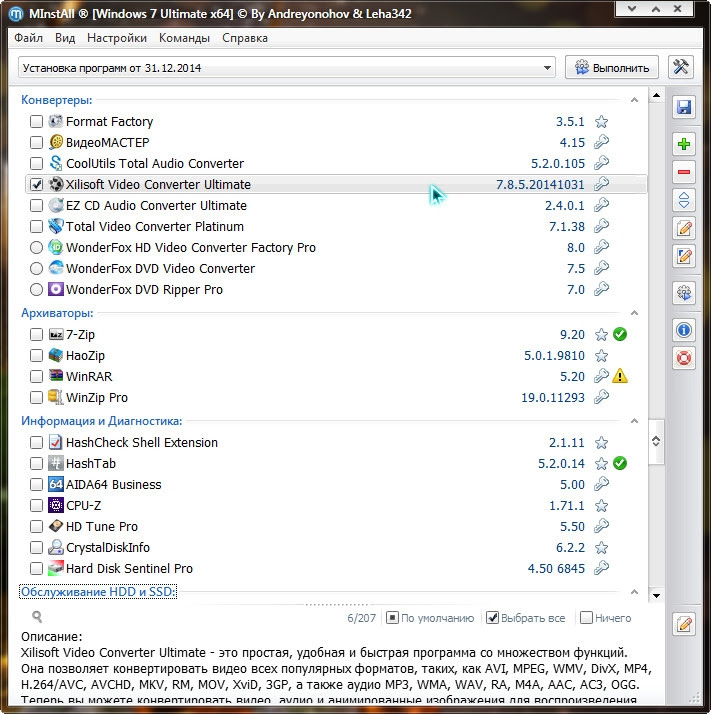Click the star icon for HaoZip

click(601, 356)
